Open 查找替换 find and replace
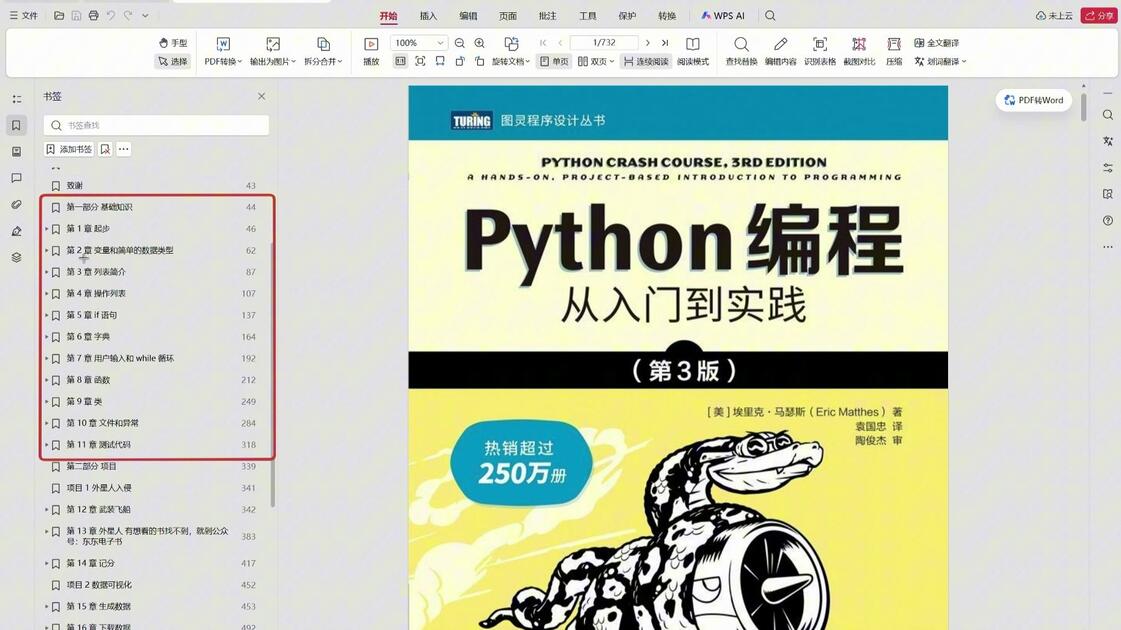This screenshot has width=1121, height=630. pos(741,51)
